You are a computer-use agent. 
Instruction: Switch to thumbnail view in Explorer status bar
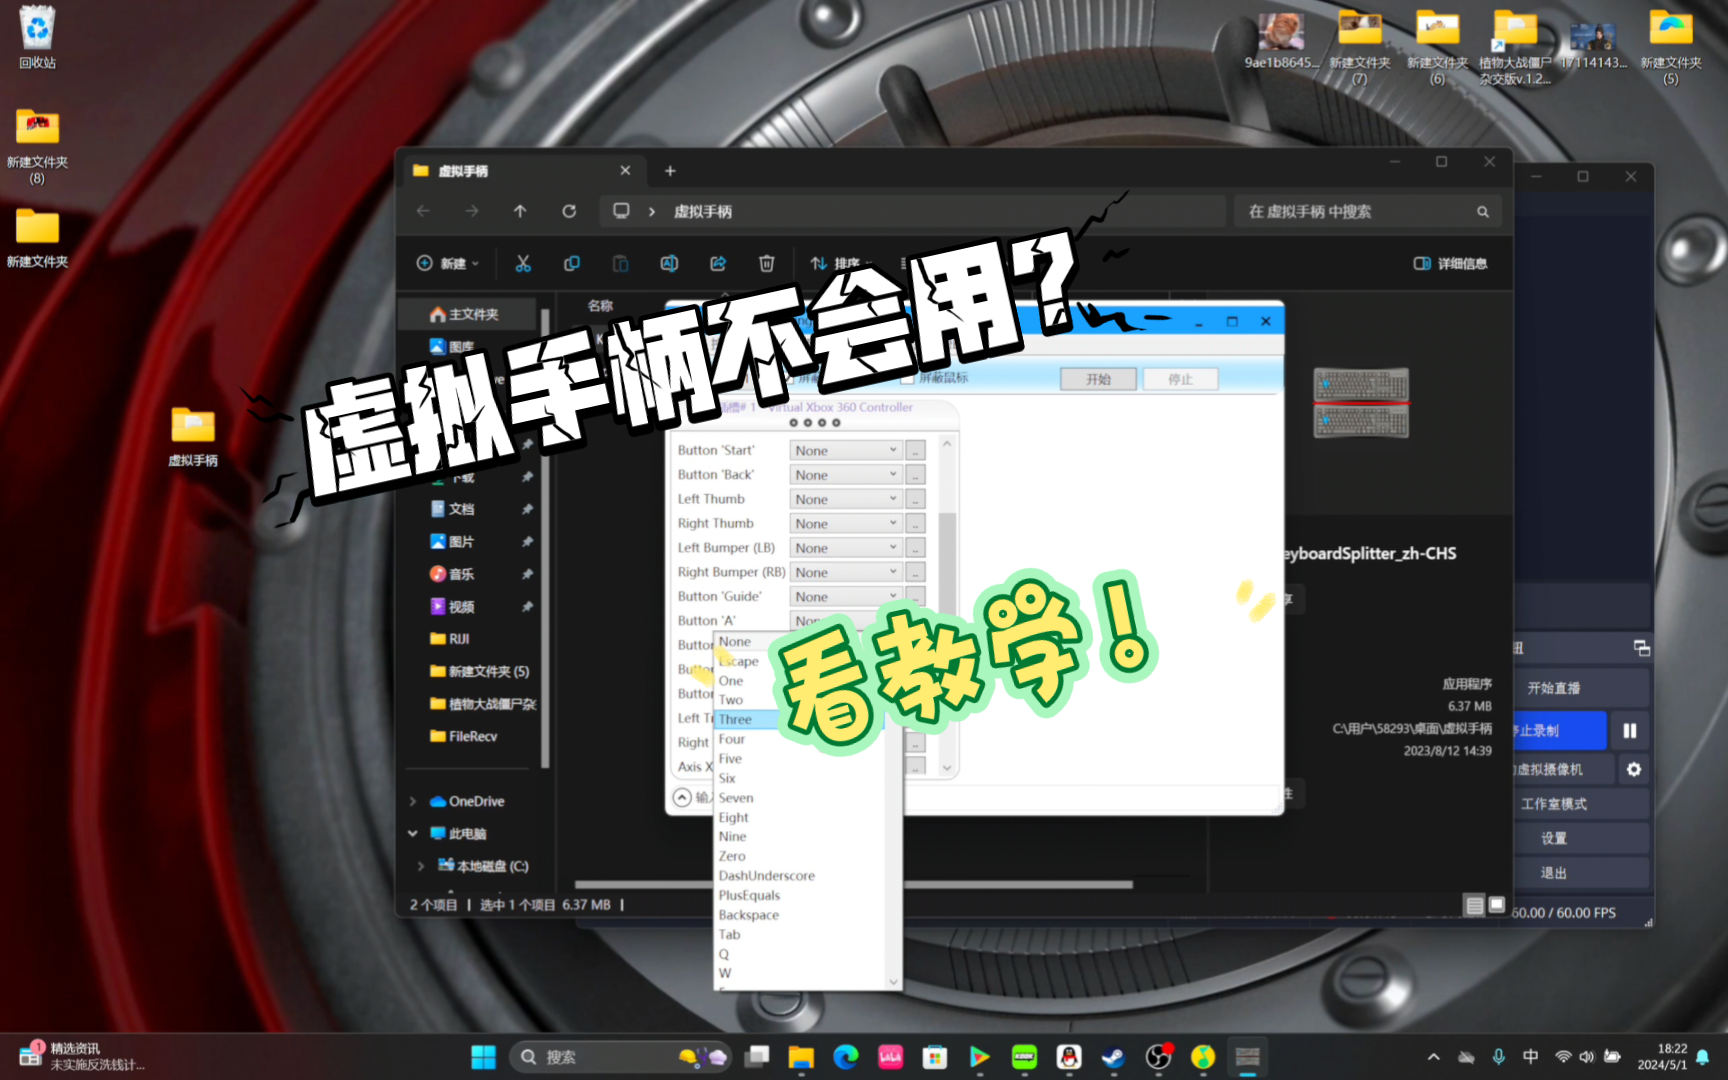1497,905
